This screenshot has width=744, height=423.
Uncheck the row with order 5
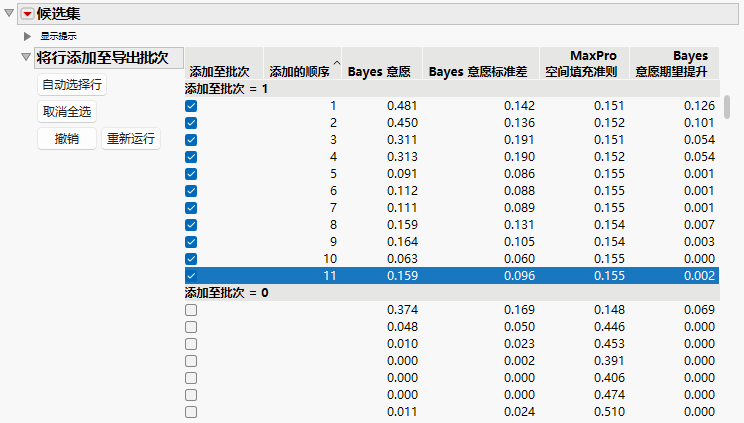(x=191, y=174)
